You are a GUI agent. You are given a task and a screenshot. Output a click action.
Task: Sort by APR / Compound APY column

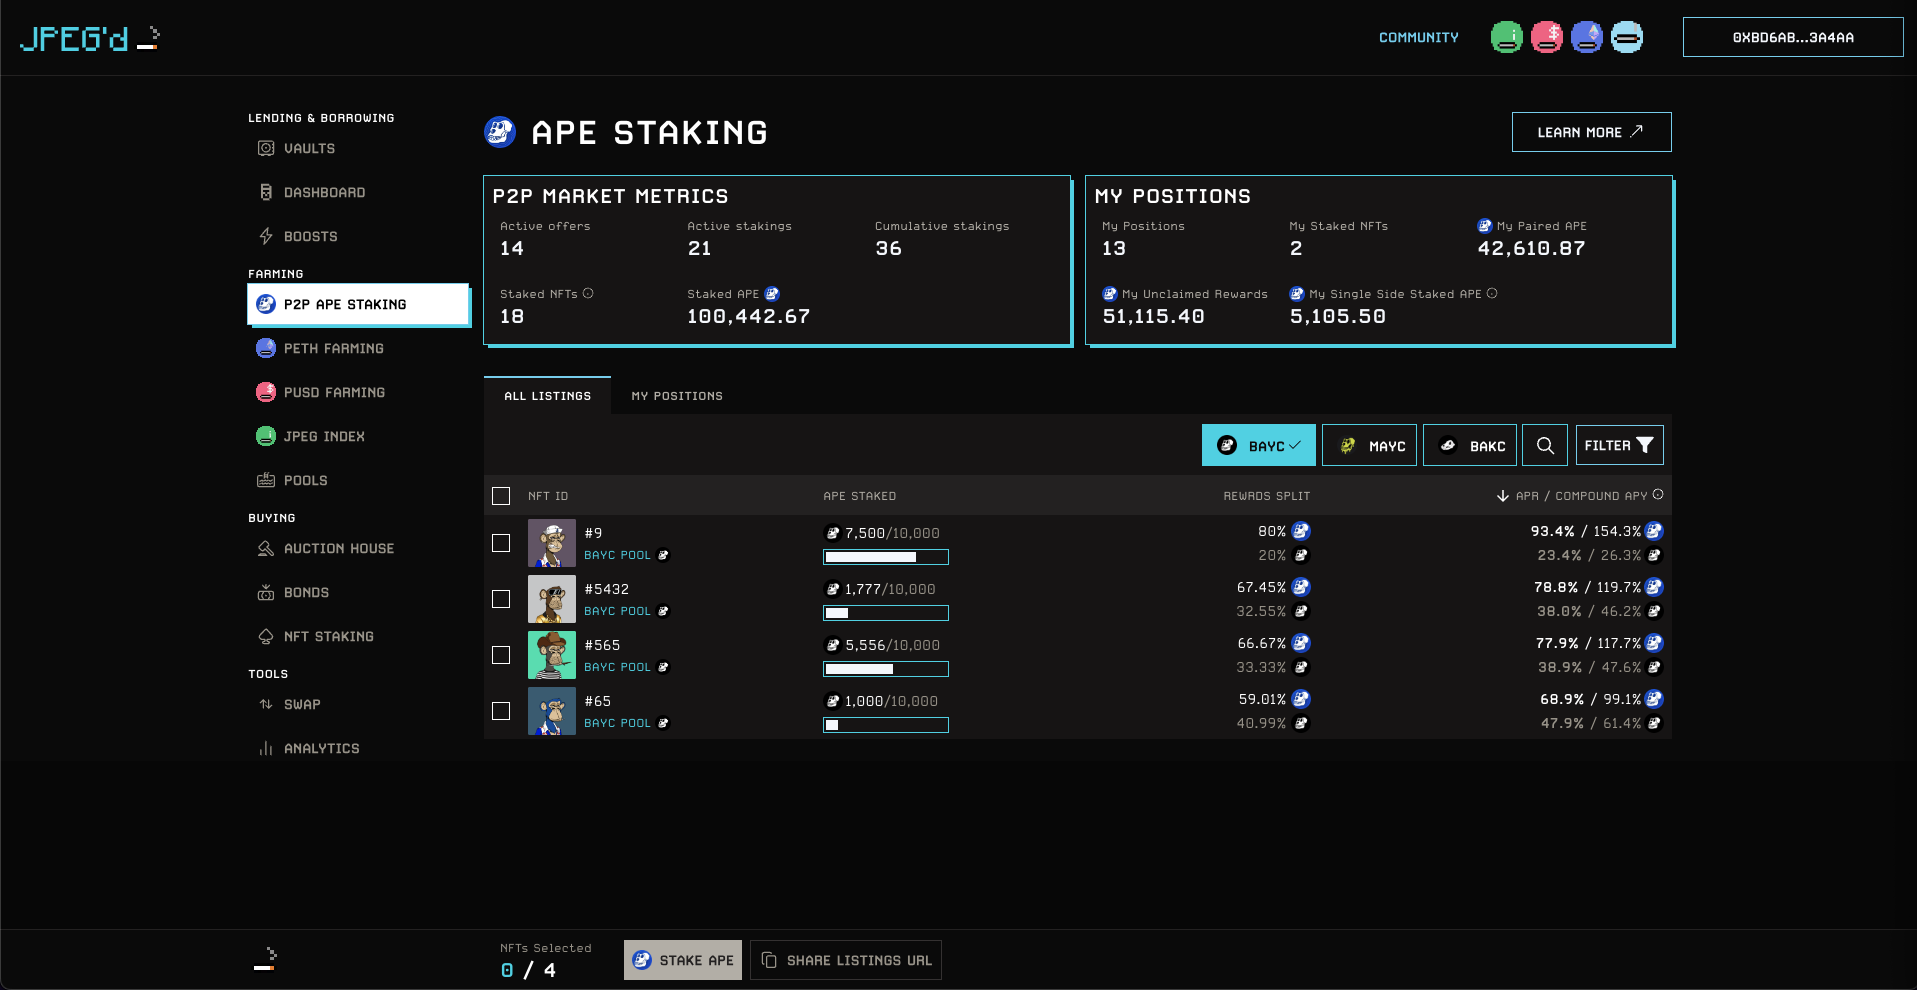click(x=1580, y=496)
